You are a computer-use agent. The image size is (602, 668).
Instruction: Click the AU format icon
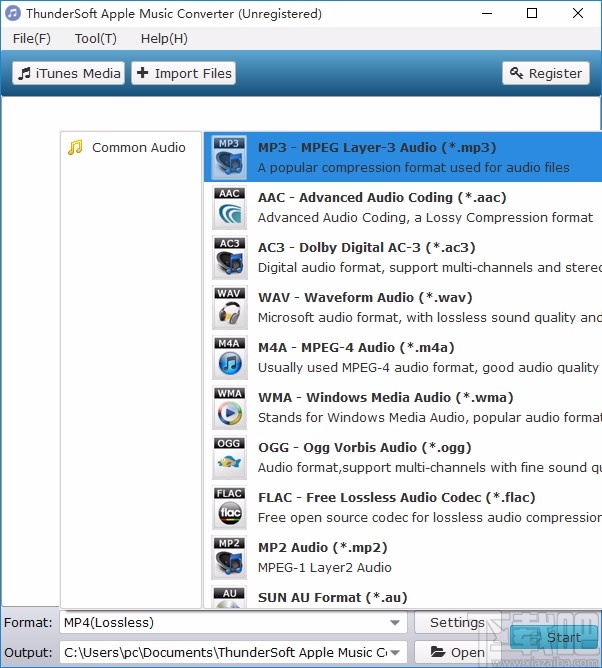229,597
